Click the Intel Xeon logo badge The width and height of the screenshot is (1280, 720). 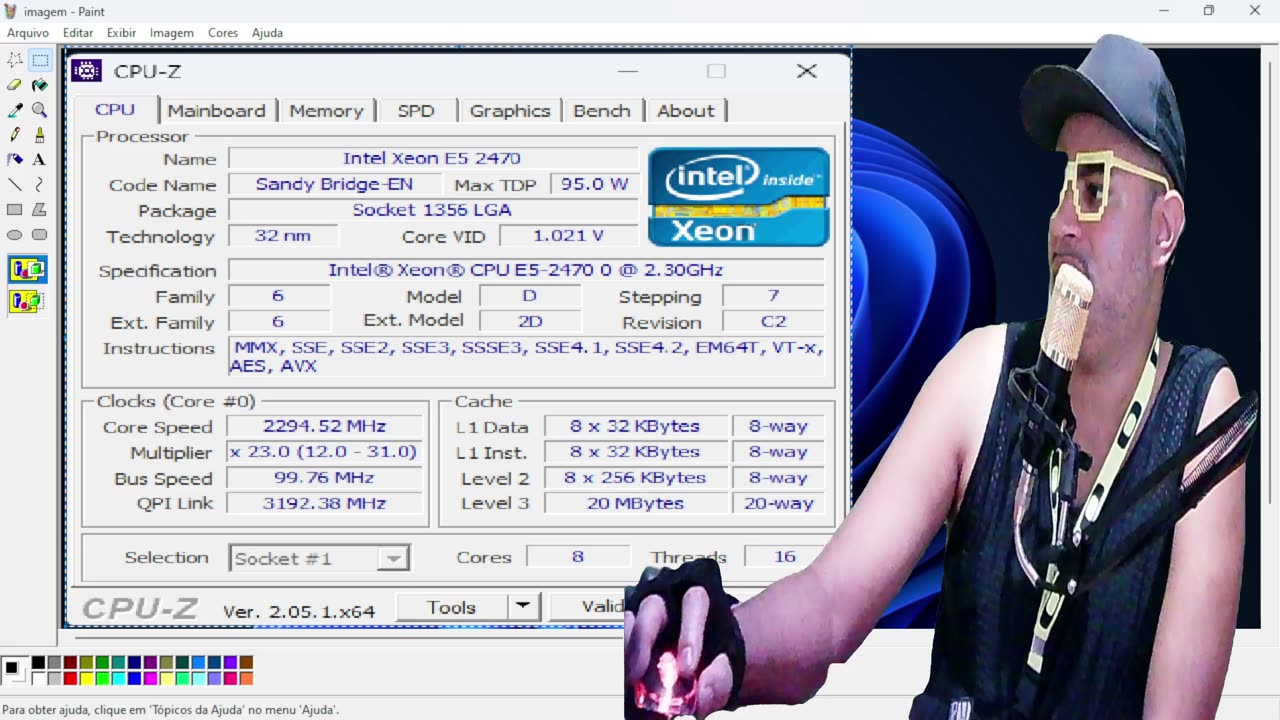coord(739,197)
